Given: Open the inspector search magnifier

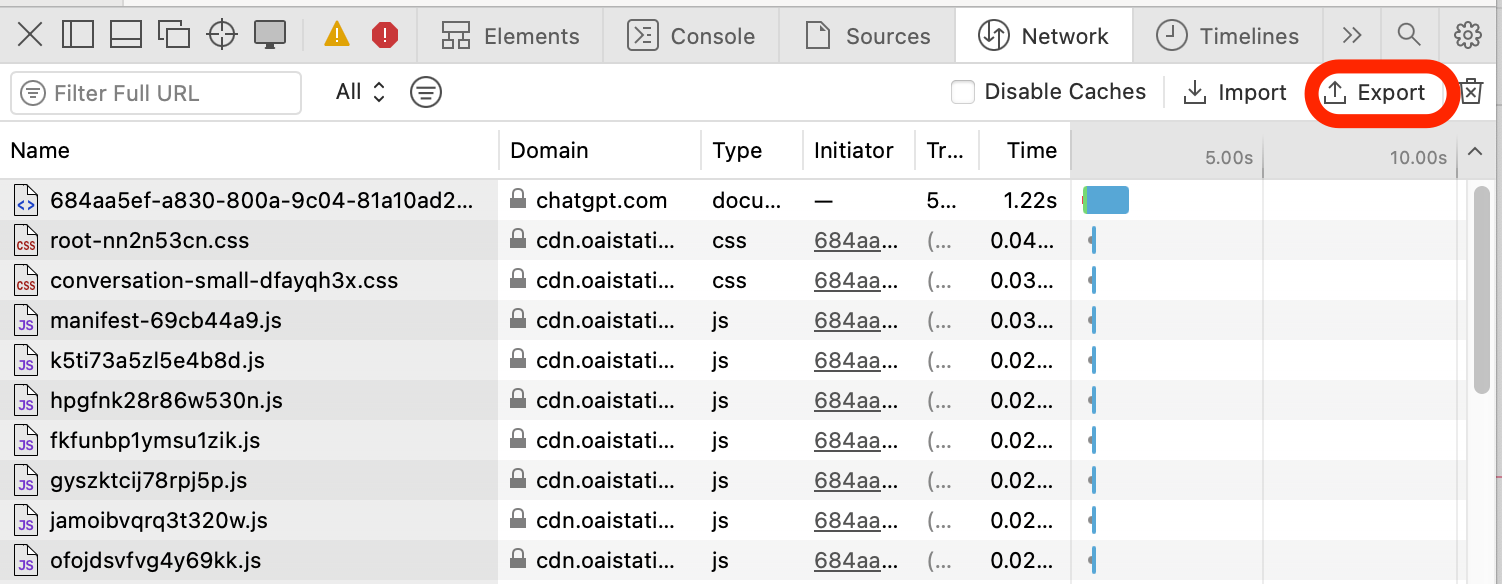Looking at the screenshot, I should tap(1409, 35).
